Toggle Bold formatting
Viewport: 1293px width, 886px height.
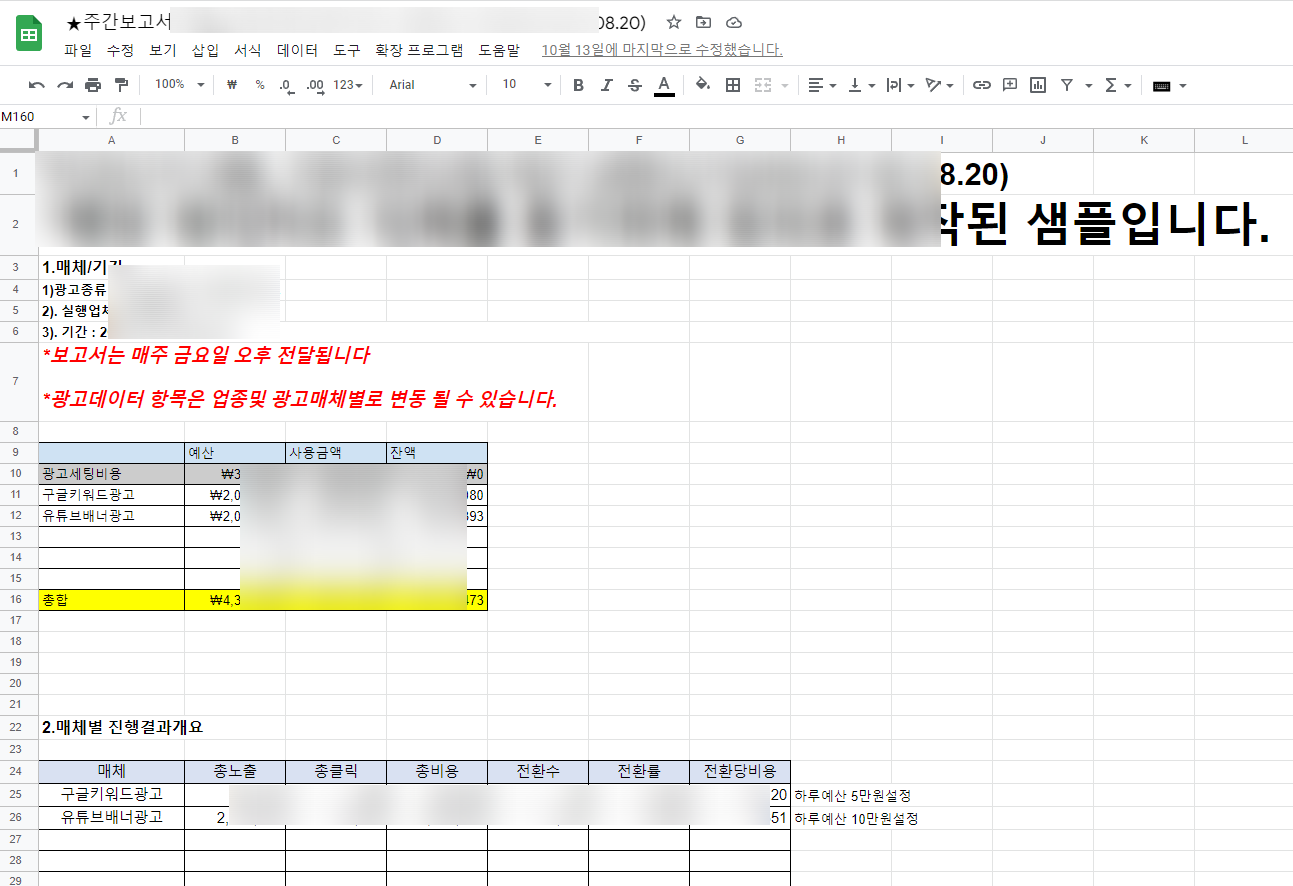[x=578, y=85]
